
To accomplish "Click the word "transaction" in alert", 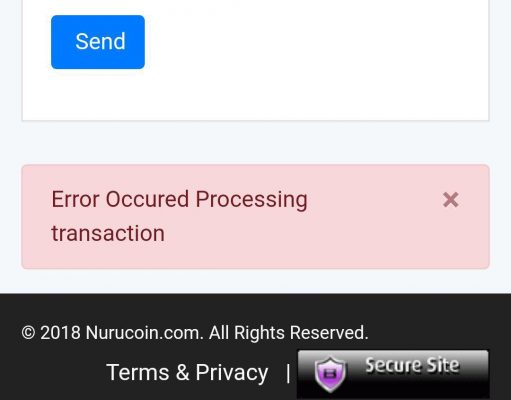I will pyautogui.click(x=108, y=233).
